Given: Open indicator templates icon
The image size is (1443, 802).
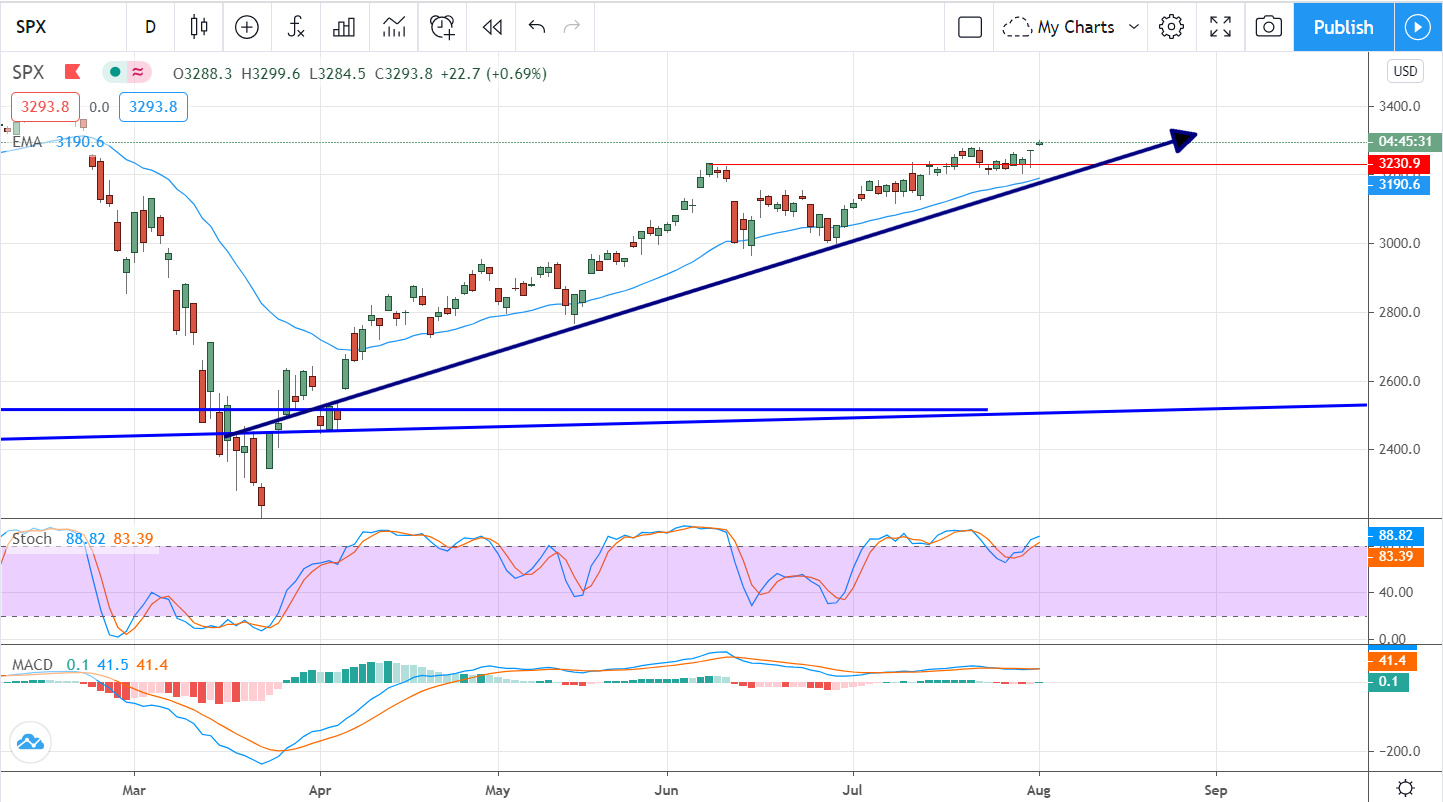Looking at the screenshot, I should (394, 27).
